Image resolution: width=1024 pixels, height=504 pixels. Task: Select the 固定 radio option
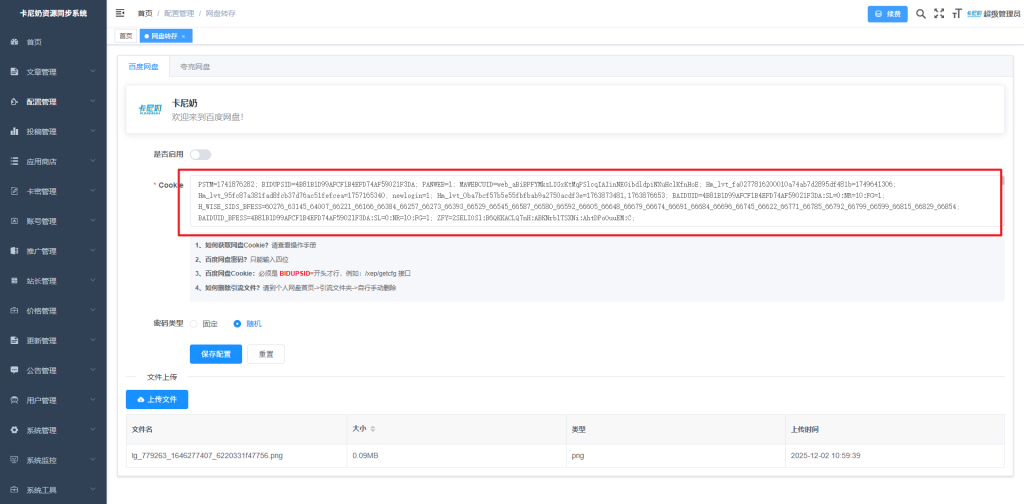point(194,324)
